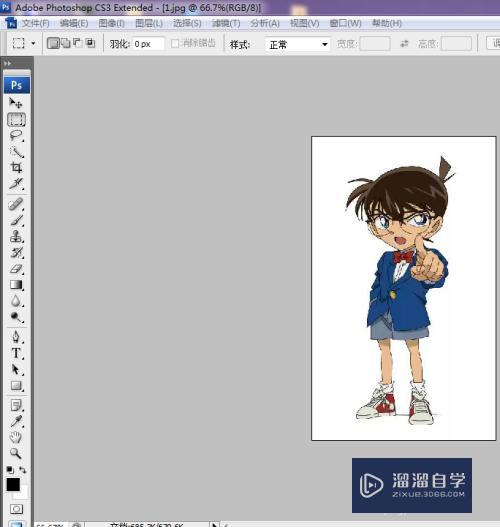The image size is (500, 527).
Task: Open the tool preset picker arrow
Action: tap(33, 43)
